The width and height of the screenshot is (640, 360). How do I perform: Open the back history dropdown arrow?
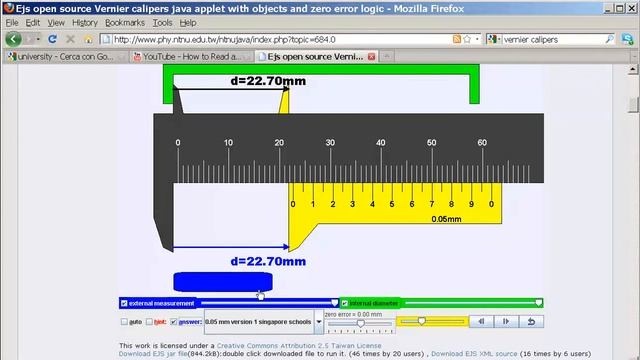click(37, 39)
